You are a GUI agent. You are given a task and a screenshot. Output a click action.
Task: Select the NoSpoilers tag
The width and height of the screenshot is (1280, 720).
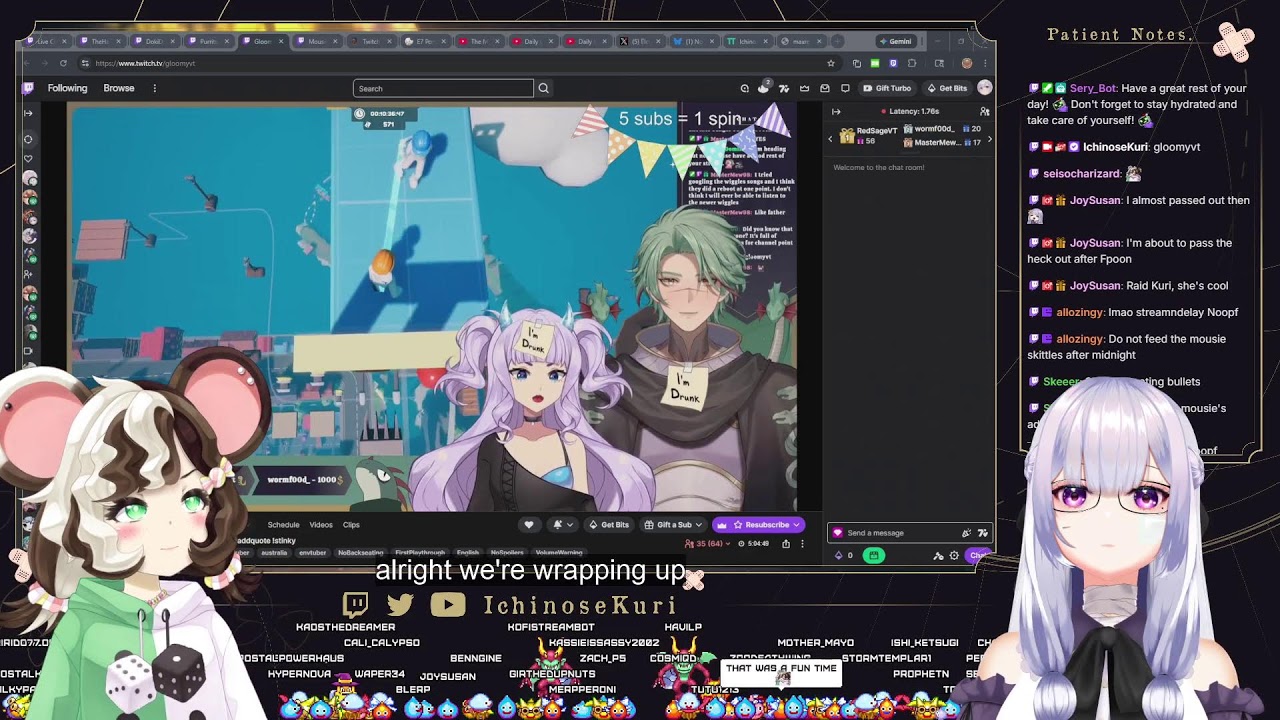pyautogui.click(x=507, y=553)
